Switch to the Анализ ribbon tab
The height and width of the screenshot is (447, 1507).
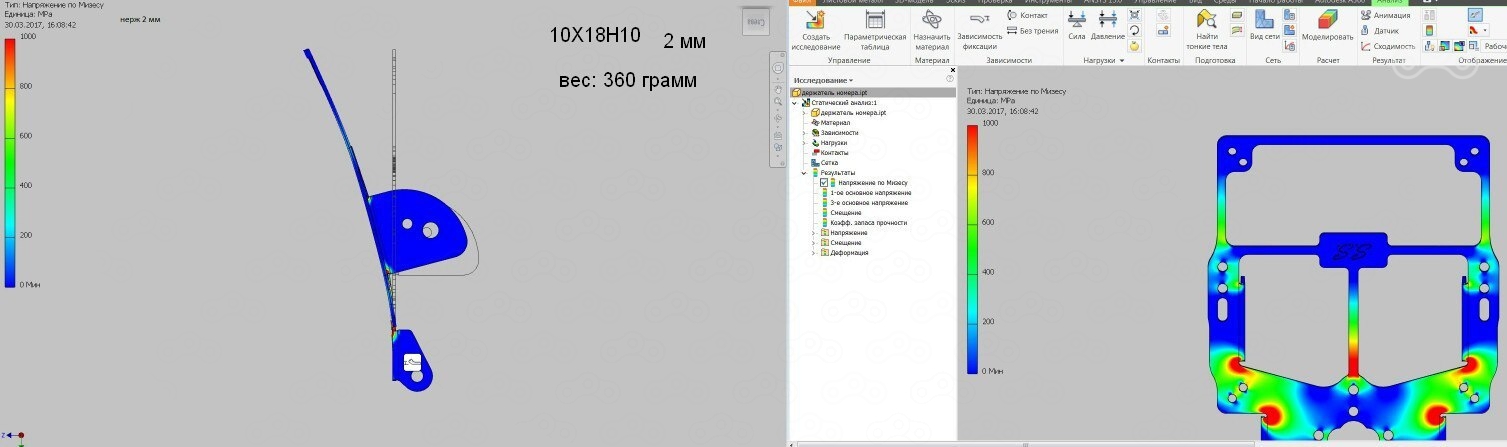[x=1390, y=2]
